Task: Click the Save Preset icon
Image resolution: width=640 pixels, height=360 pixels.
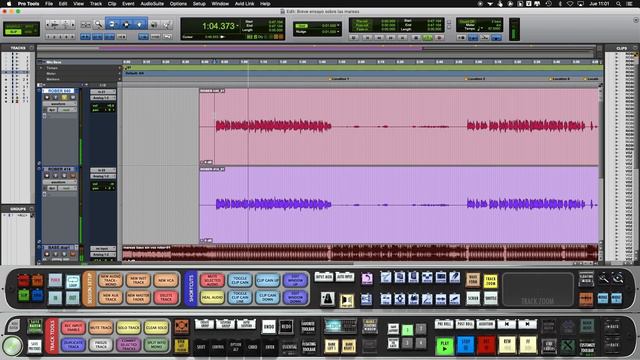Action: pos(35,347)
